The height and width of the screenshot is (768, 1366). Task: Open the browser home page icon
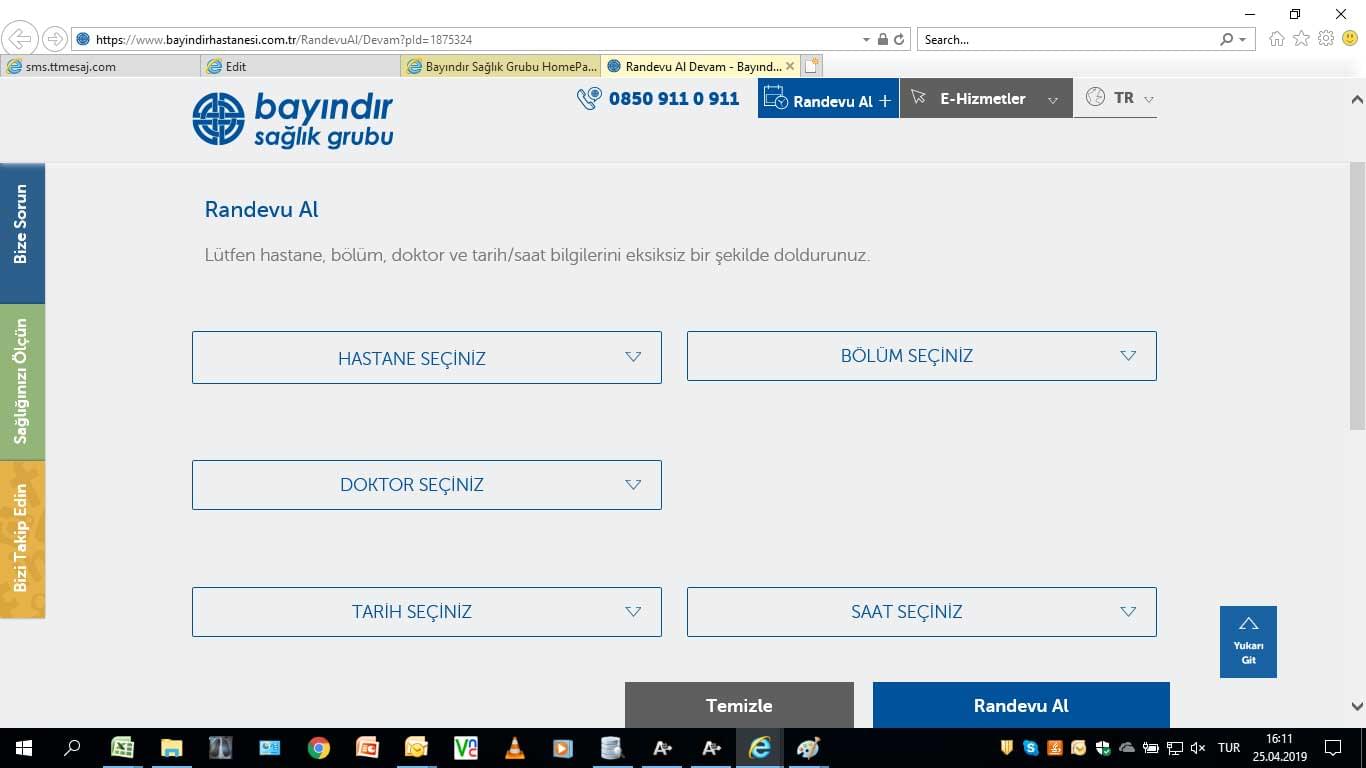tap(1276, 39)
